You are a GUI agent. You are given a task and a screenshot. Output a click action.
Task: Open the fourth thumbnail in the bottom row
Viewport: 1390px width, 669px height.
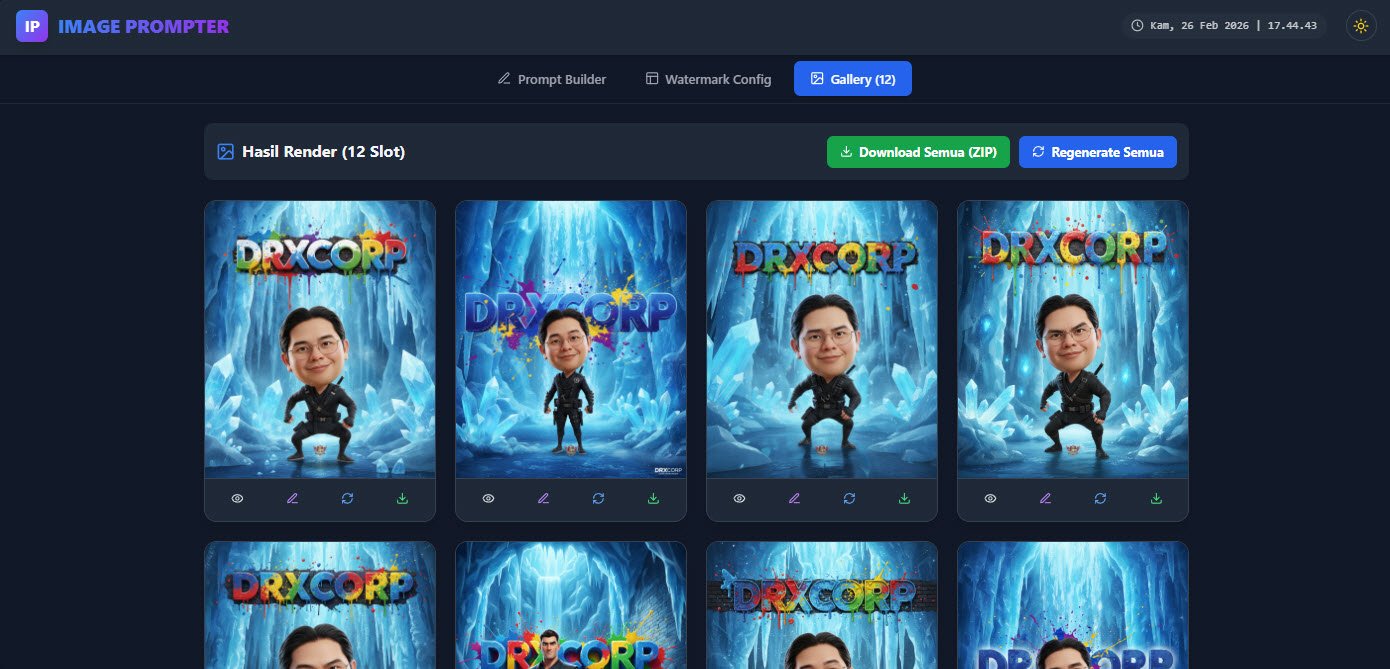(x=1073, y=605)
